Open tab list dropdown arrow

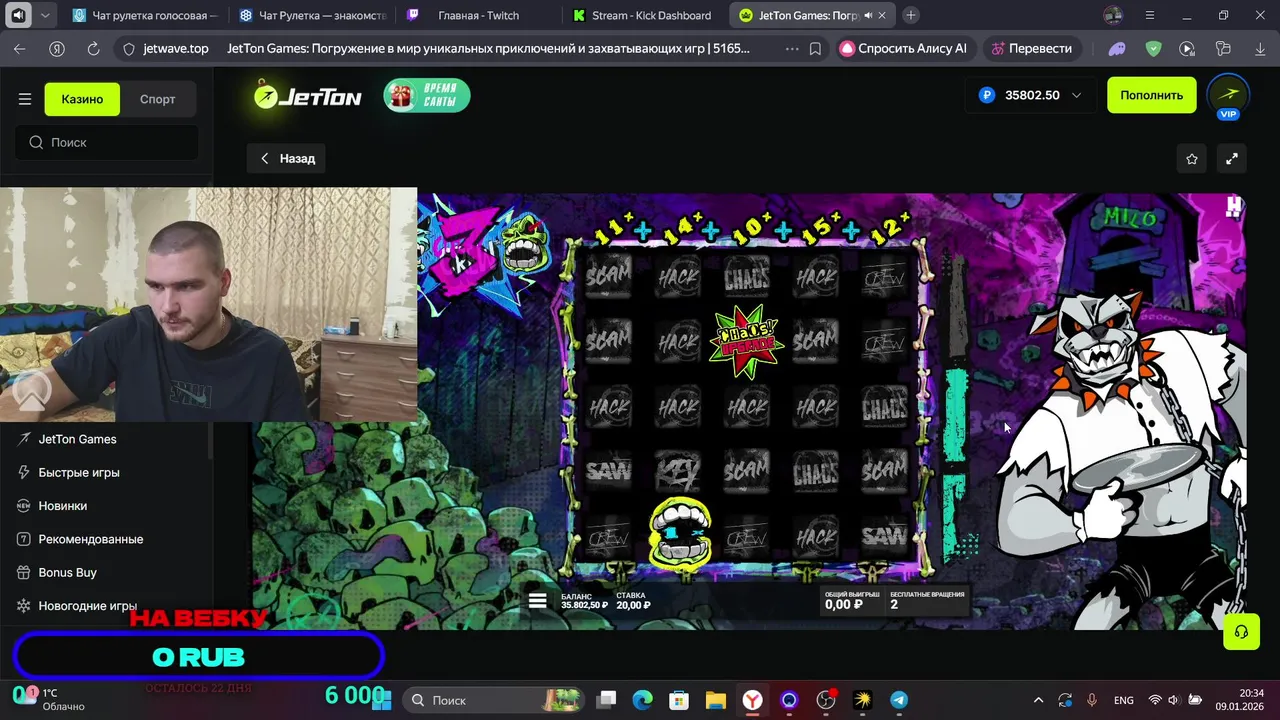tap(47, 15)
